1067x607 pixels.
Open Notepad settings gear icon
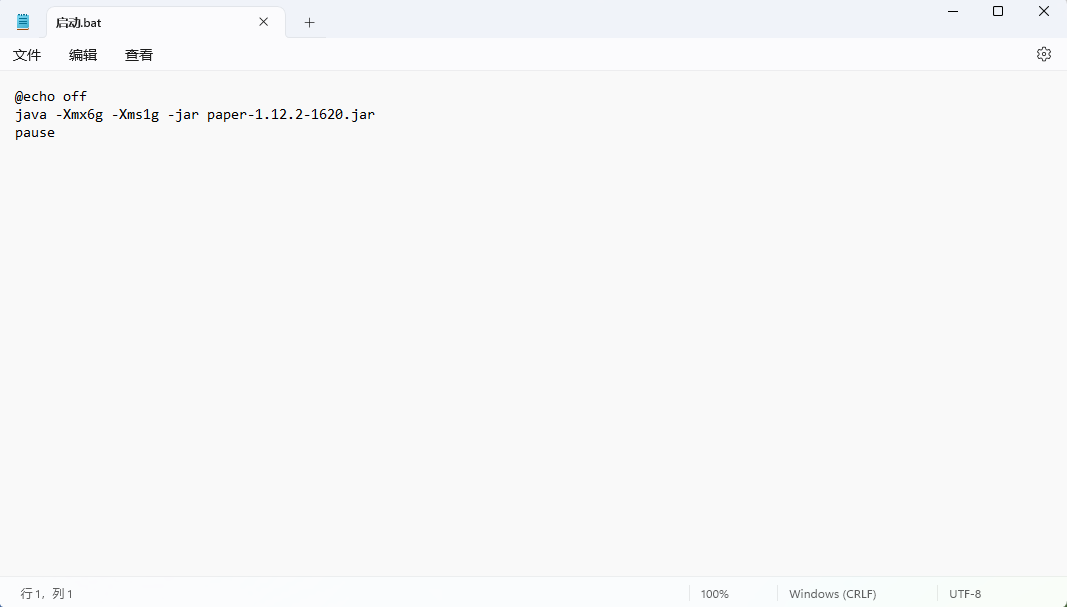pos(1044,54)
